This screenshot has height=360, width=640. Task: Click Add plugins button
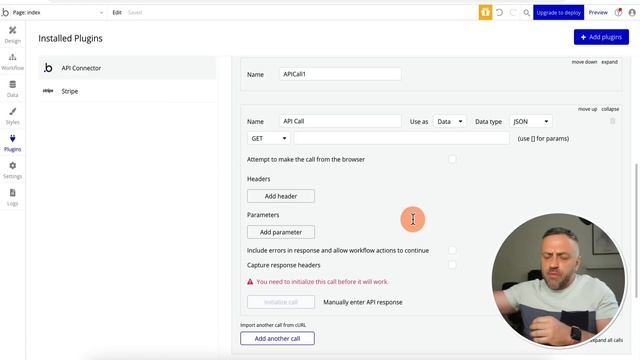pos(601,37)
